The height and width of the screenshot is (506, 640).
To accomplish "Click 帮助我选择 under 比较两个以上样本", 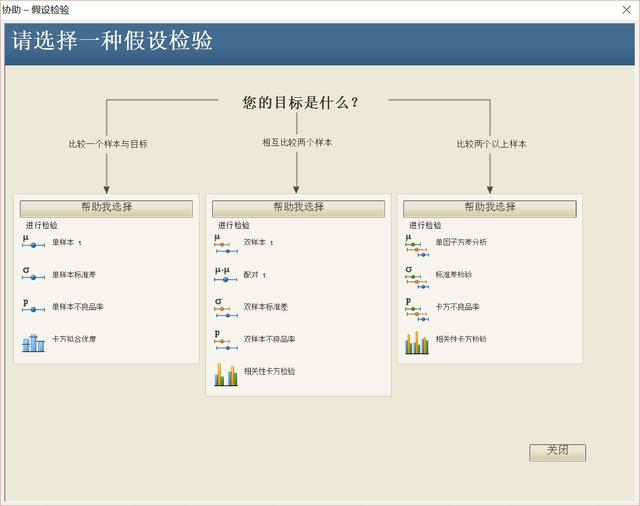I will 490,209.
